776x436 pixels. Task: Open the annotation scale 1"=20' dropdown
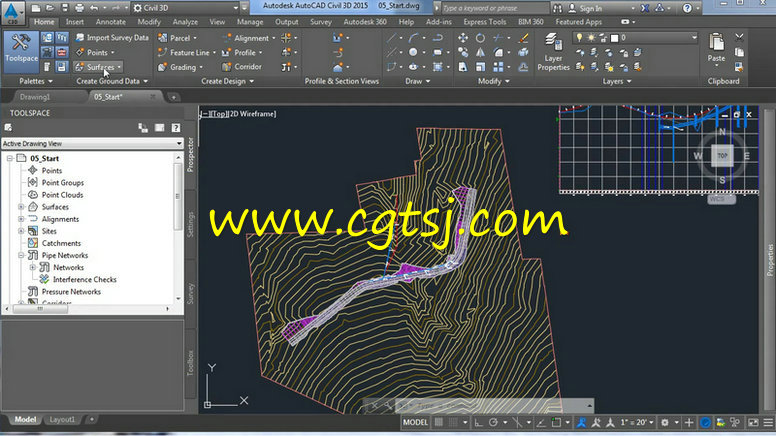tap(637, 422)
